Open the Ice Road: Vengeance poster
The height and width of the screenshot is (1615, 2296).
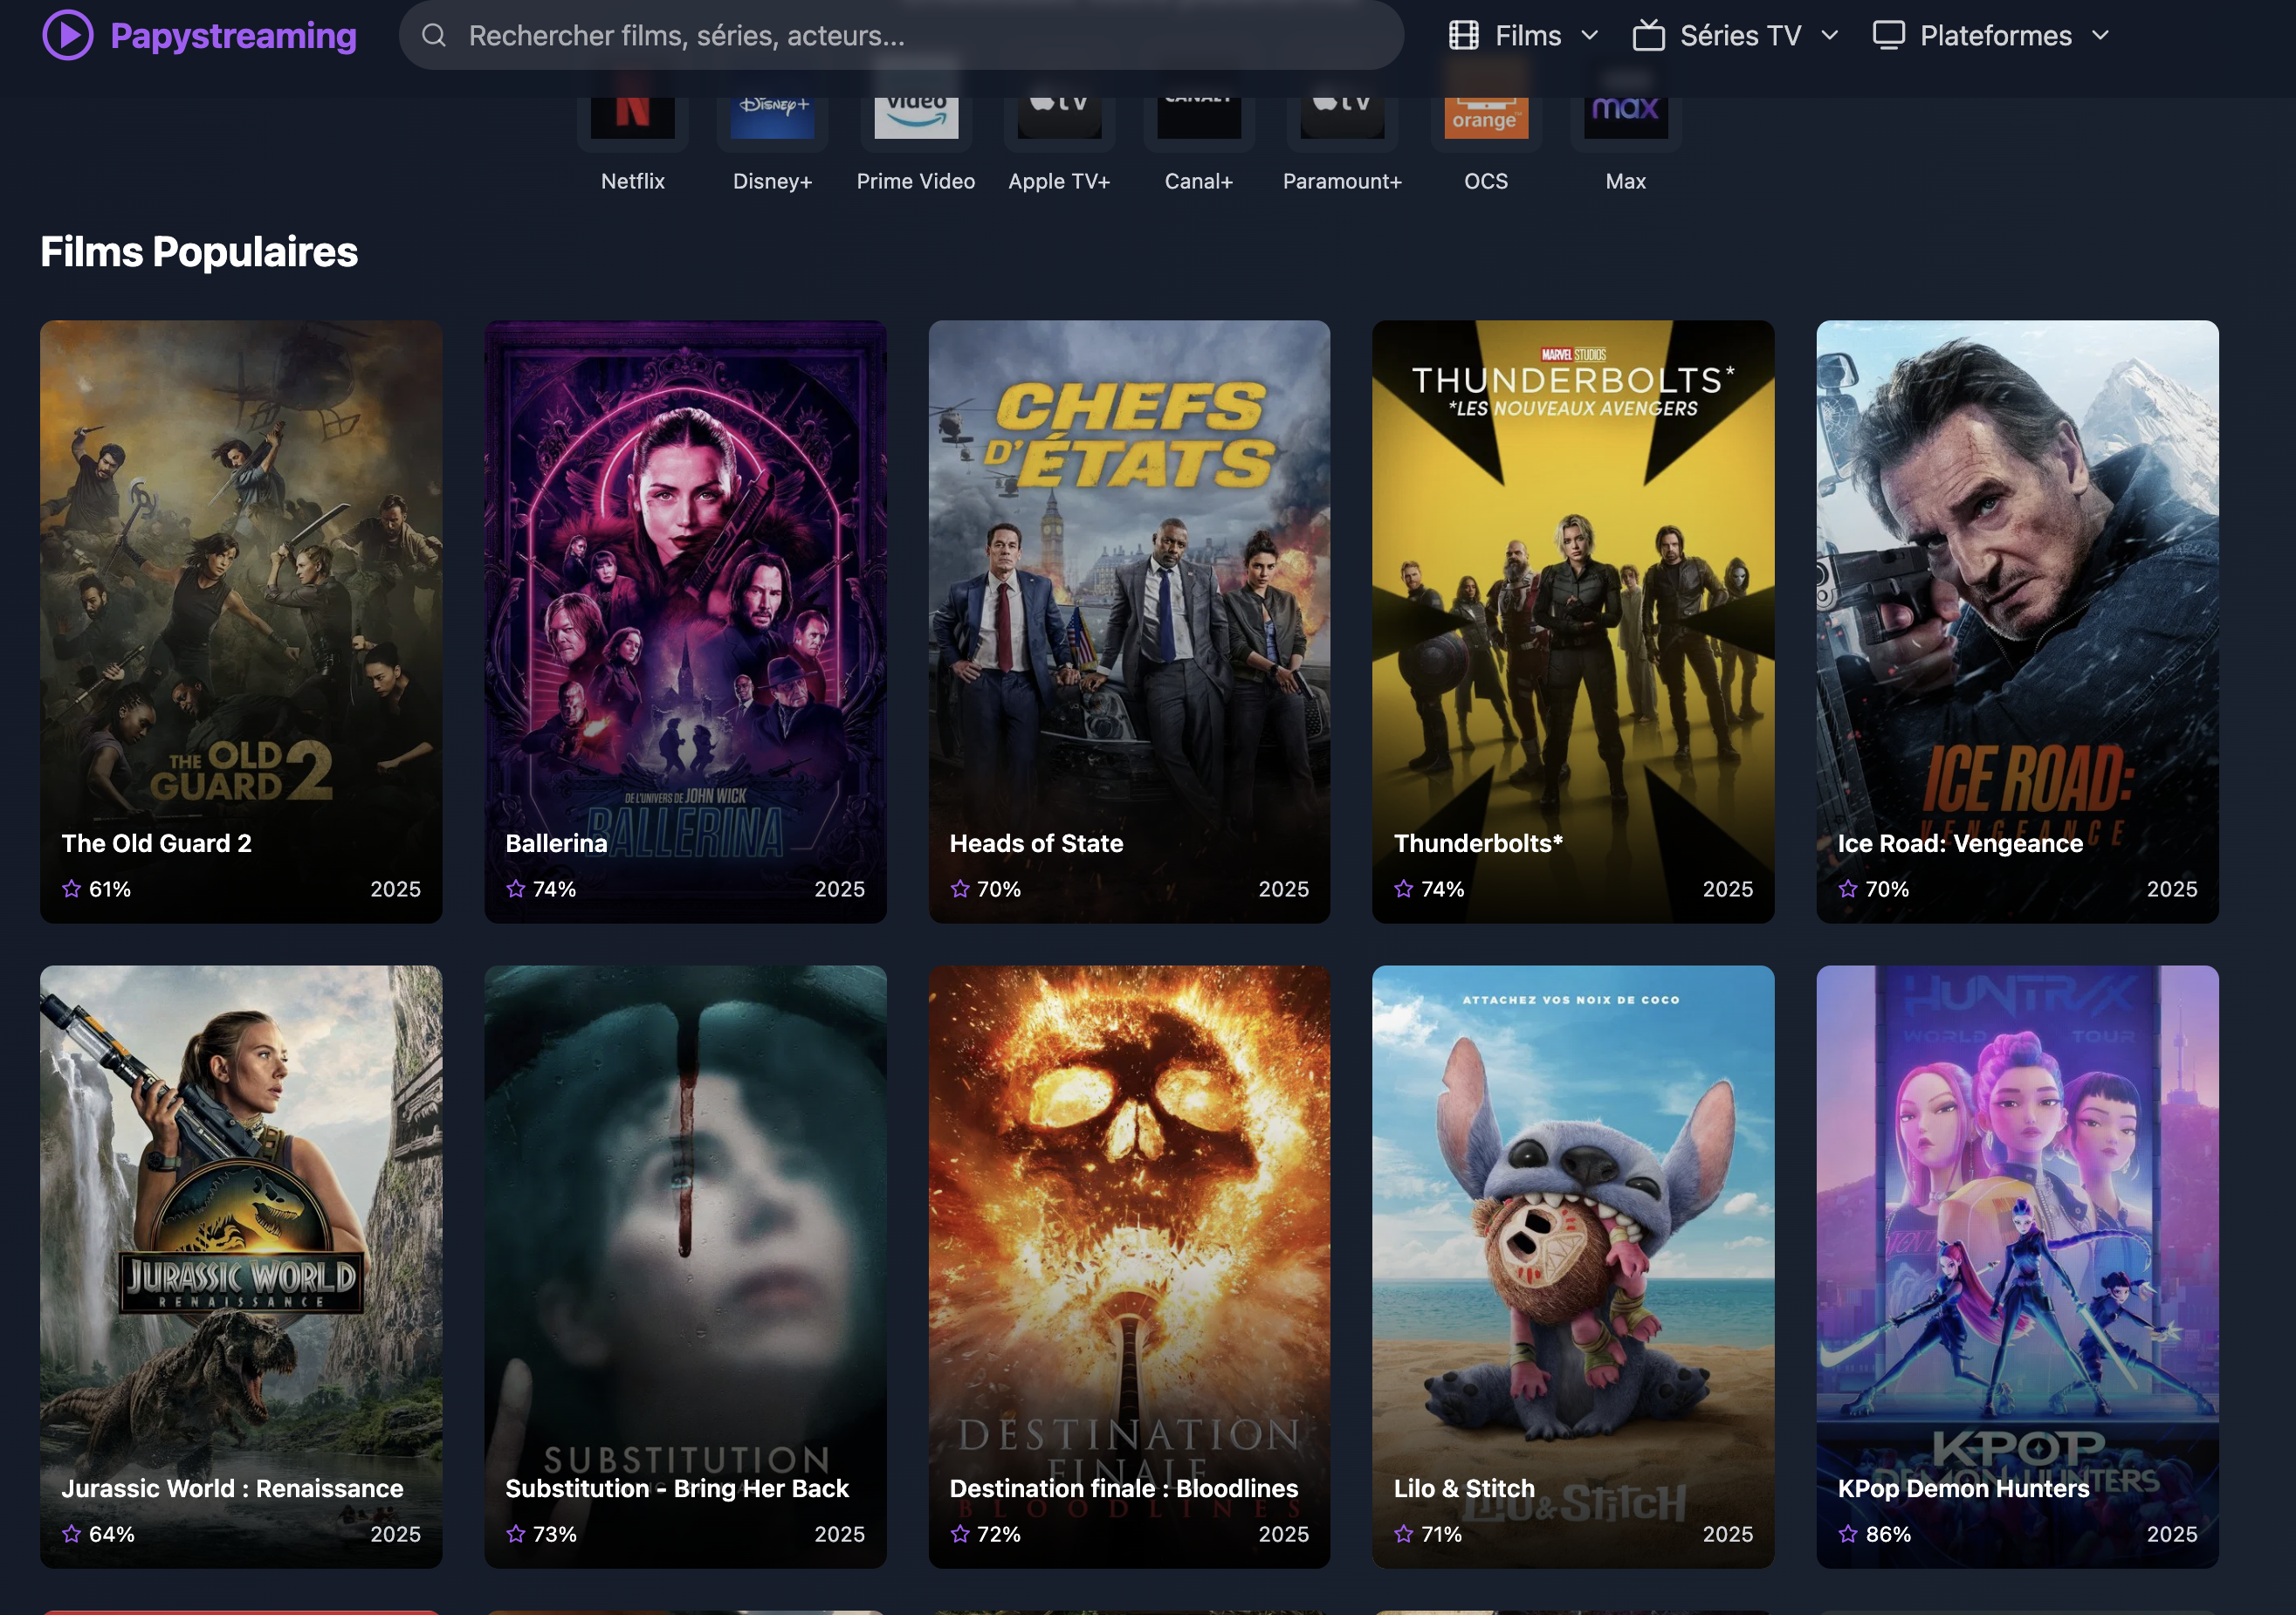2017,621
